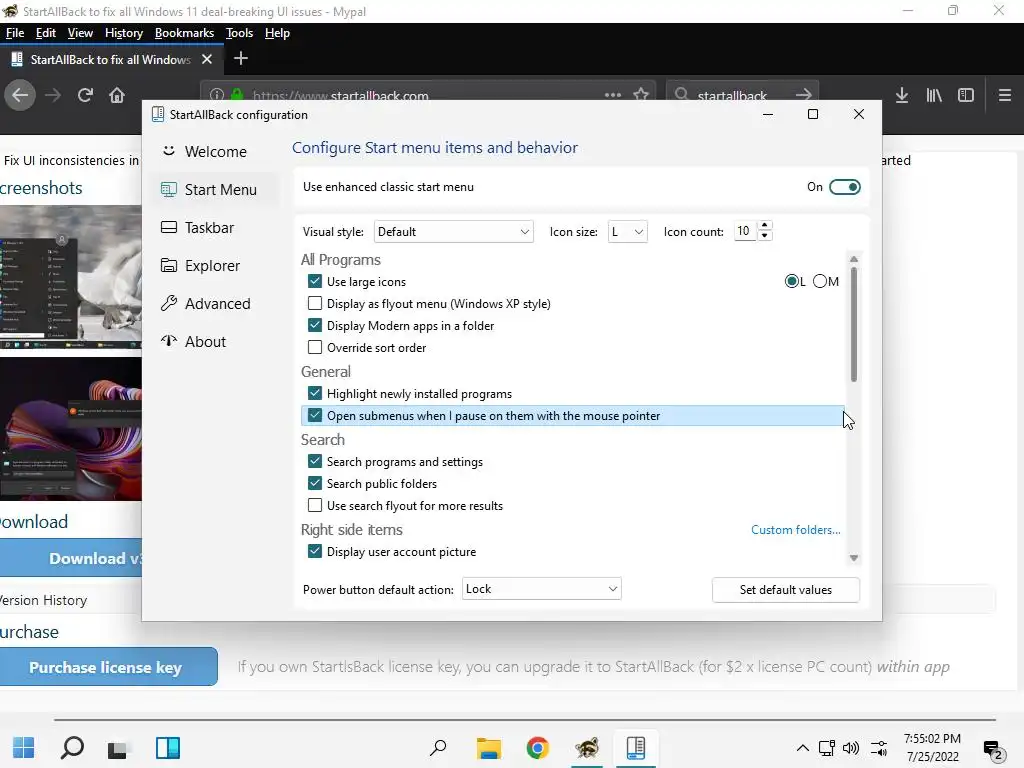Screen dimensions: 1024x768
Task: Uncheck Use large icons
Action: [315, 281]
